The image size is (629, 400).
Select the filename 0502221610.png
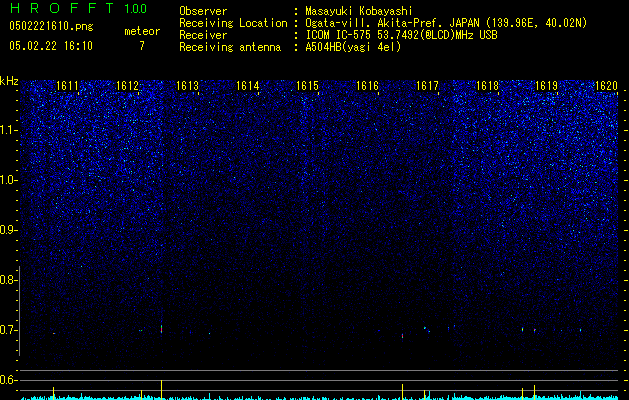[x=51, y=26]
